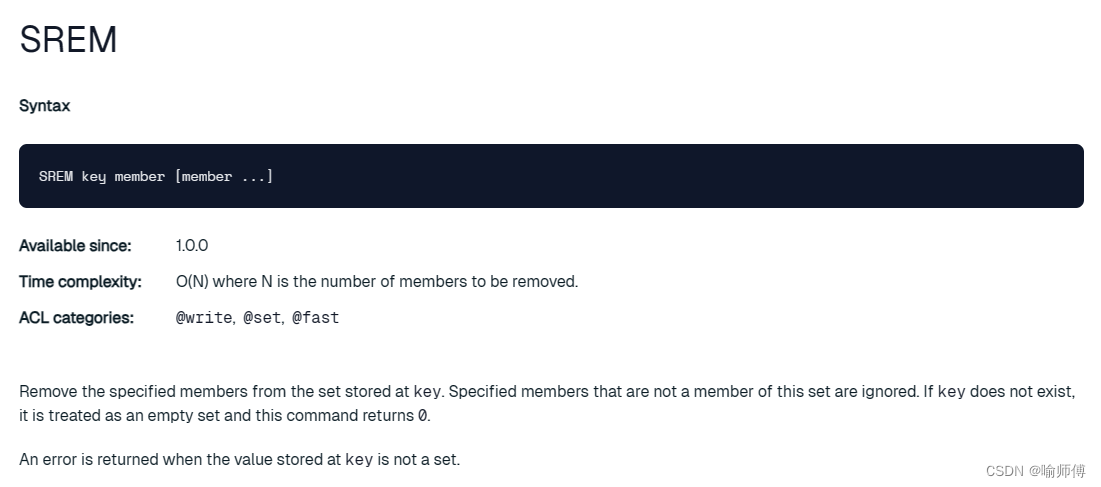Viewport: 1101px width, 487px height.
Task: Click the Available since label
Action: click(75, 246)
